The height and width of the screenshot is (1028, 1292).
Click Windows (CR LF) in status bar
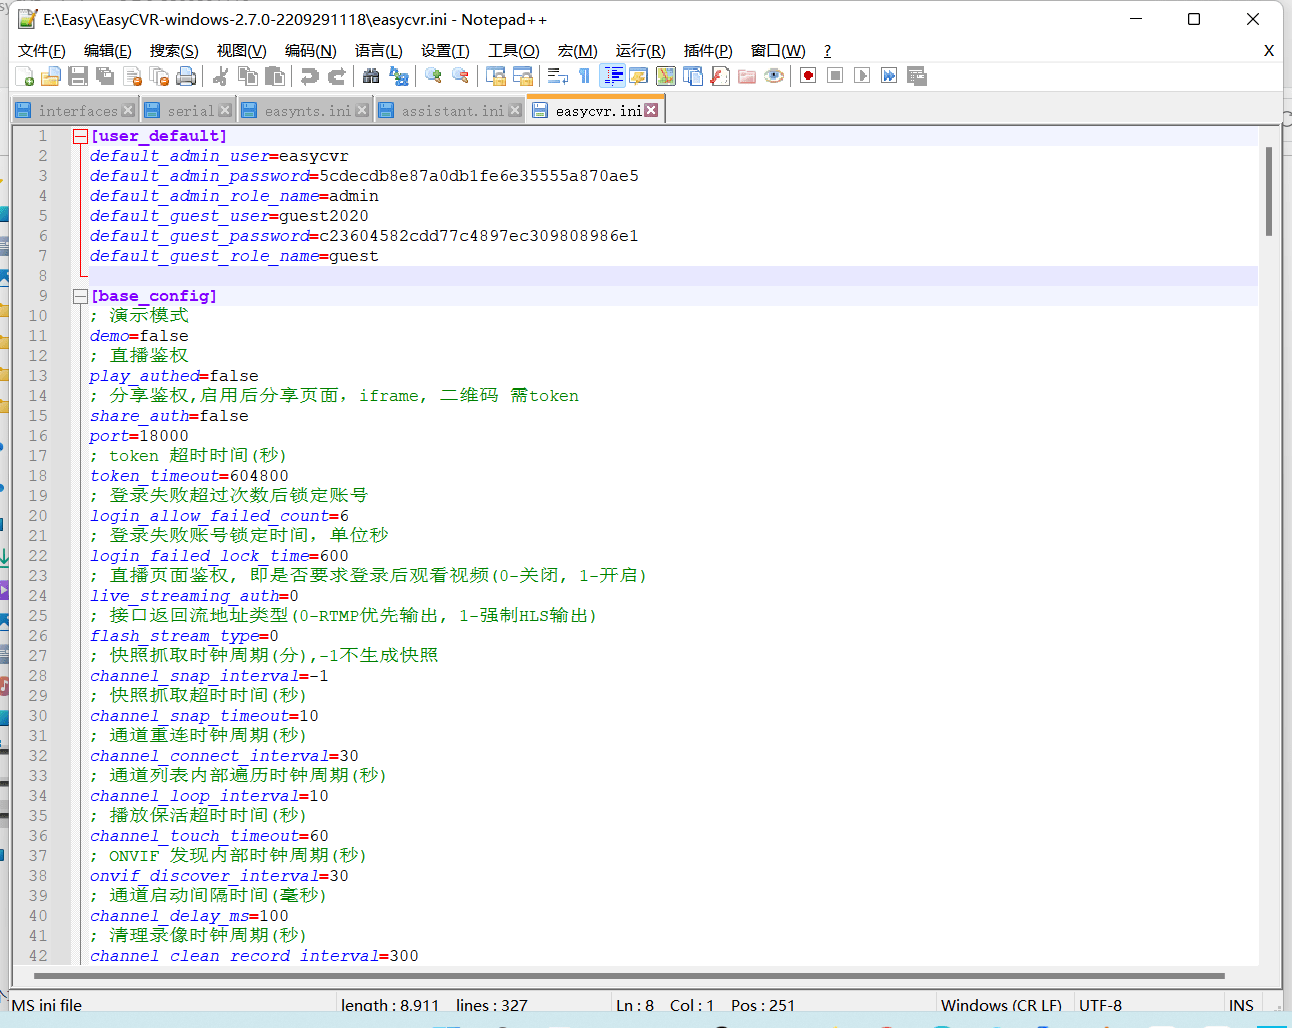[1001, 1005]
